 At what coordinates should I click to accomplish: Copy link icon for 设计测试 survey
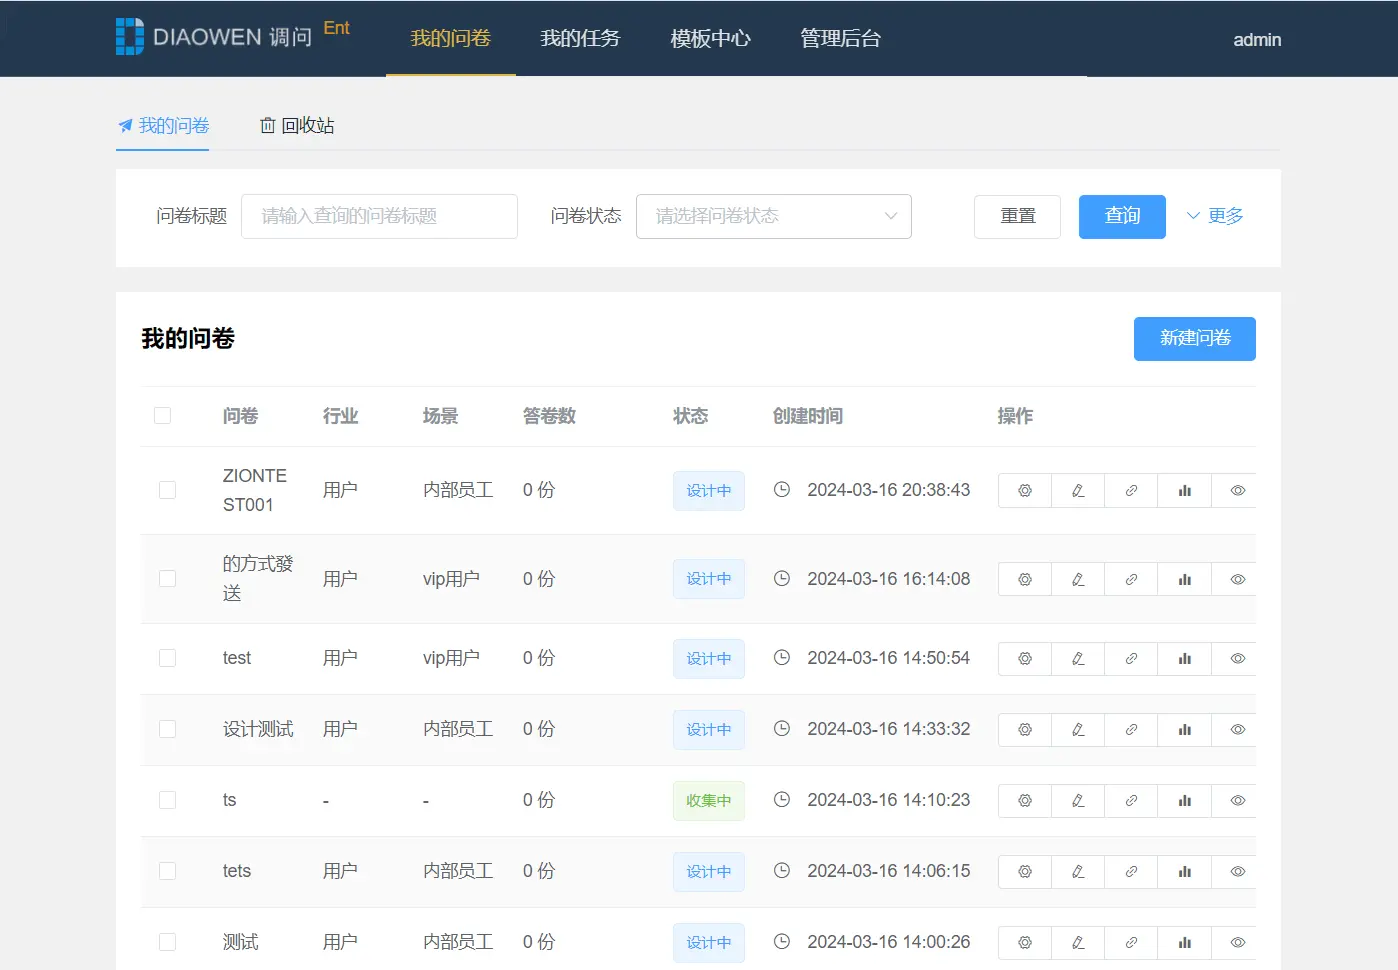[x=1131, y=730]
